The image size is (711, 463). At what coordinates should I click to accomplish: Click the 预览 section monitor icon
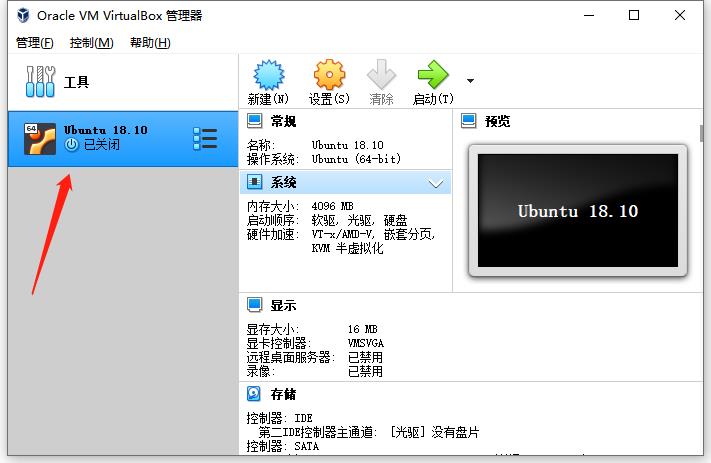tap(468, 121)
